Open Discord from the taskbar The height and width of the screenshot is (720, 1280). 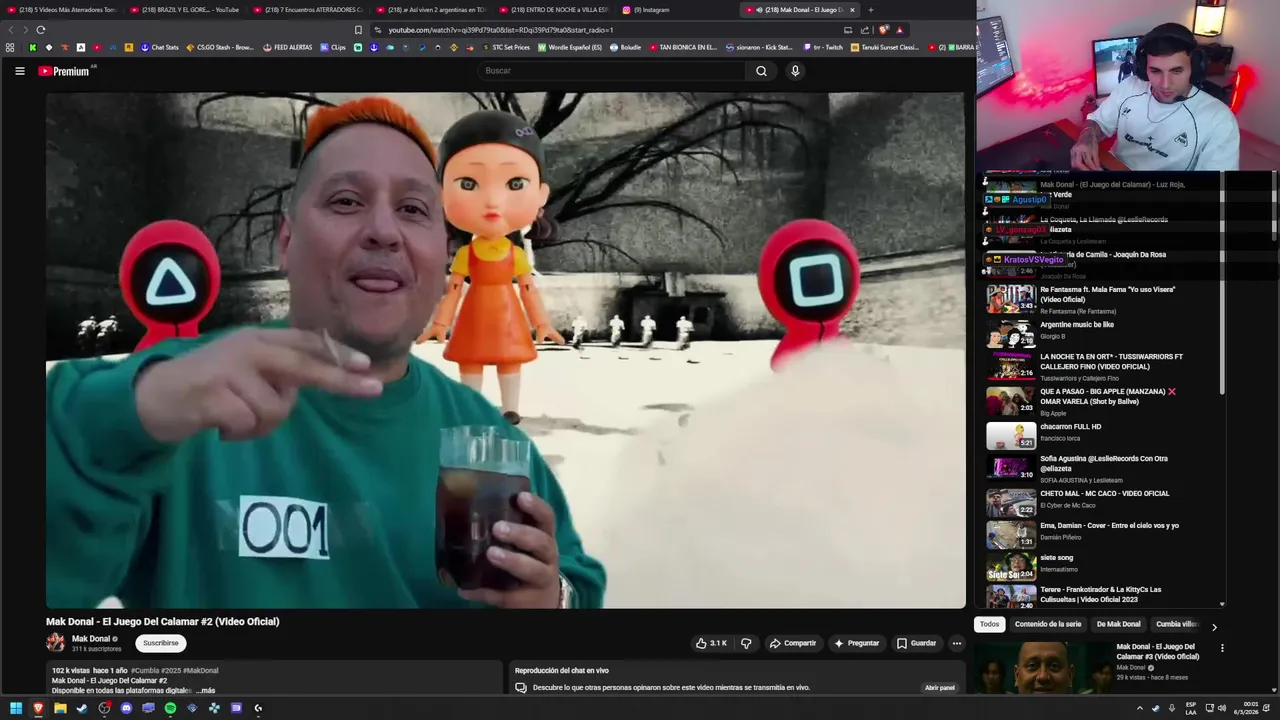(126, 708)
